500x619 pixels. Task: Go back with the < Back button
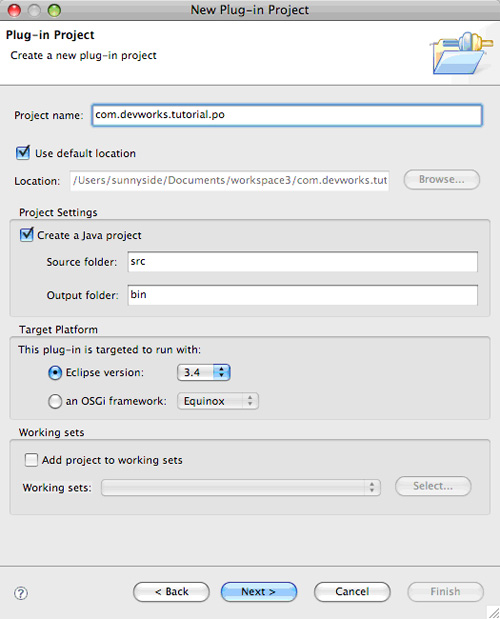[171, 592]
